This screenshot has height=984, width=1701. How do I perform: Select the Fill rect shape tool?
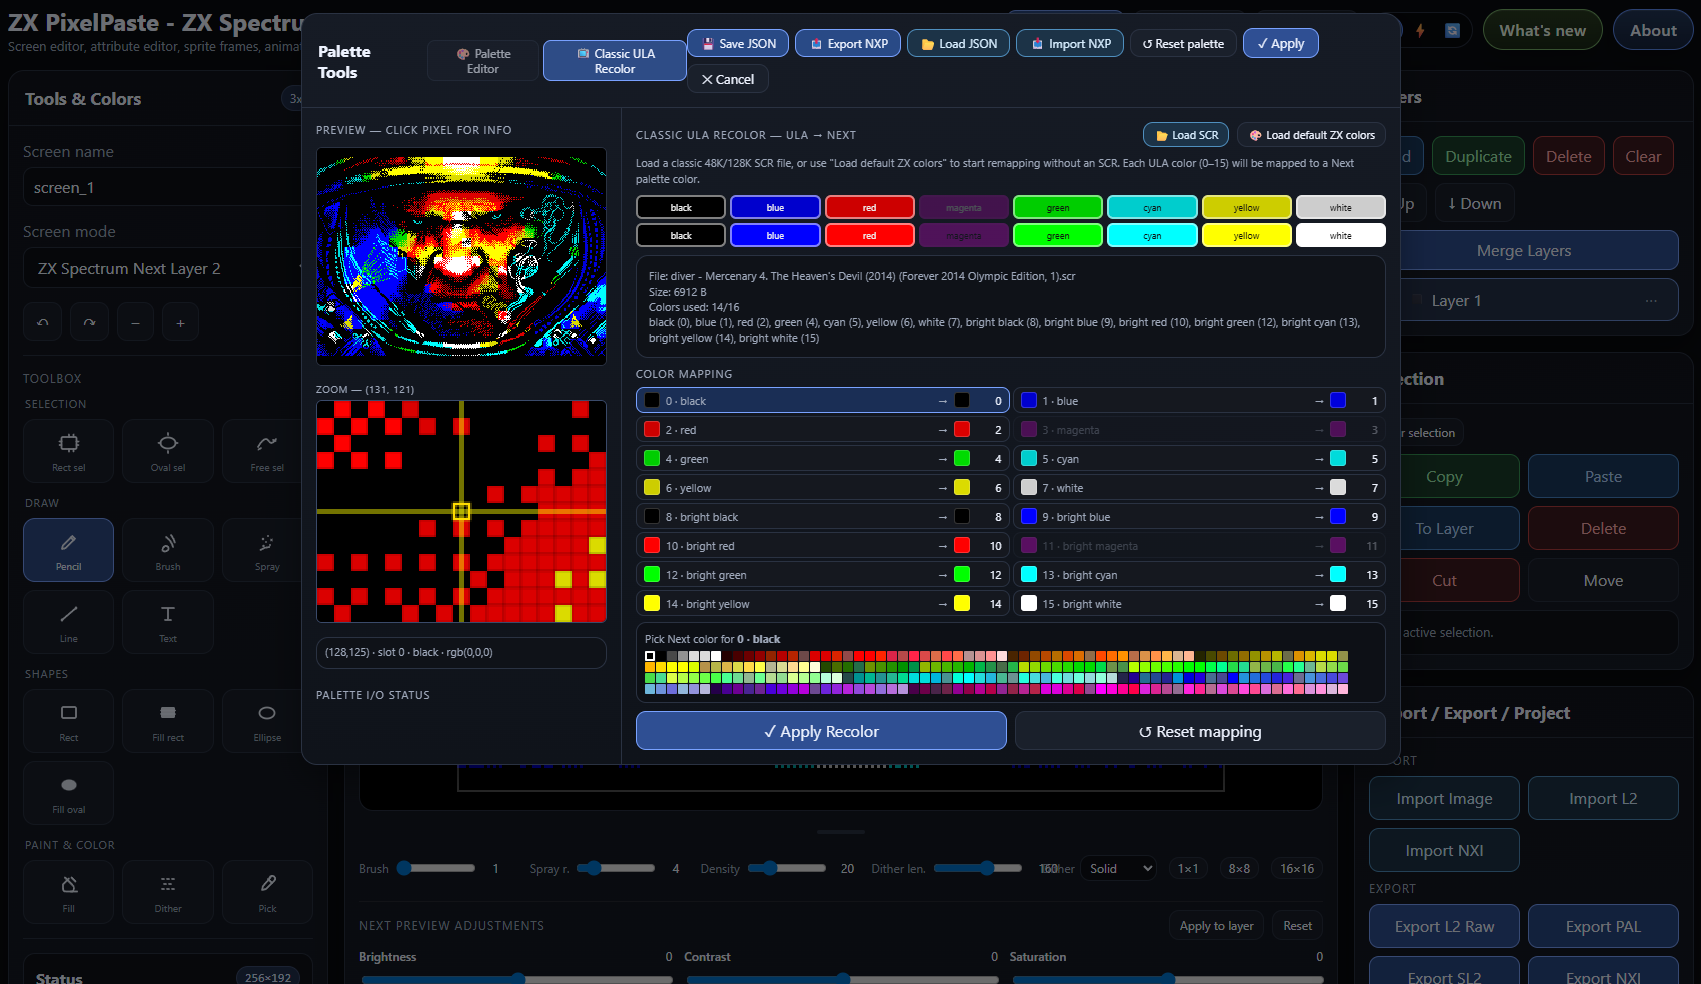168,720
